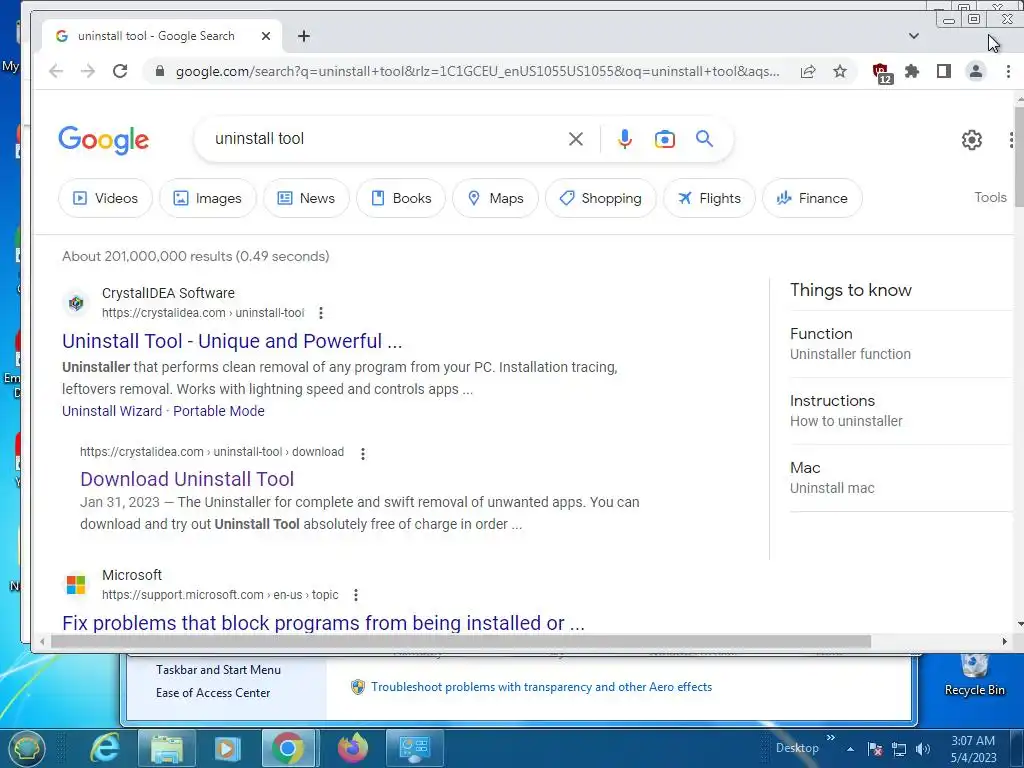This screenshot has width=1024, height=768.
Task: Toggle the Chrome side panel icon
Action: point(944,71)
